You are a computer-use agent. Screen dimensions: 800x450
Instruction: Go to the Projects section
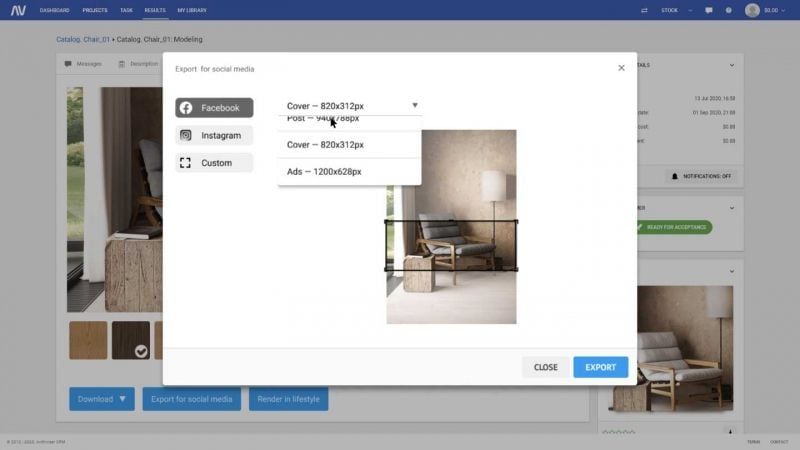[x=95, y=10]
